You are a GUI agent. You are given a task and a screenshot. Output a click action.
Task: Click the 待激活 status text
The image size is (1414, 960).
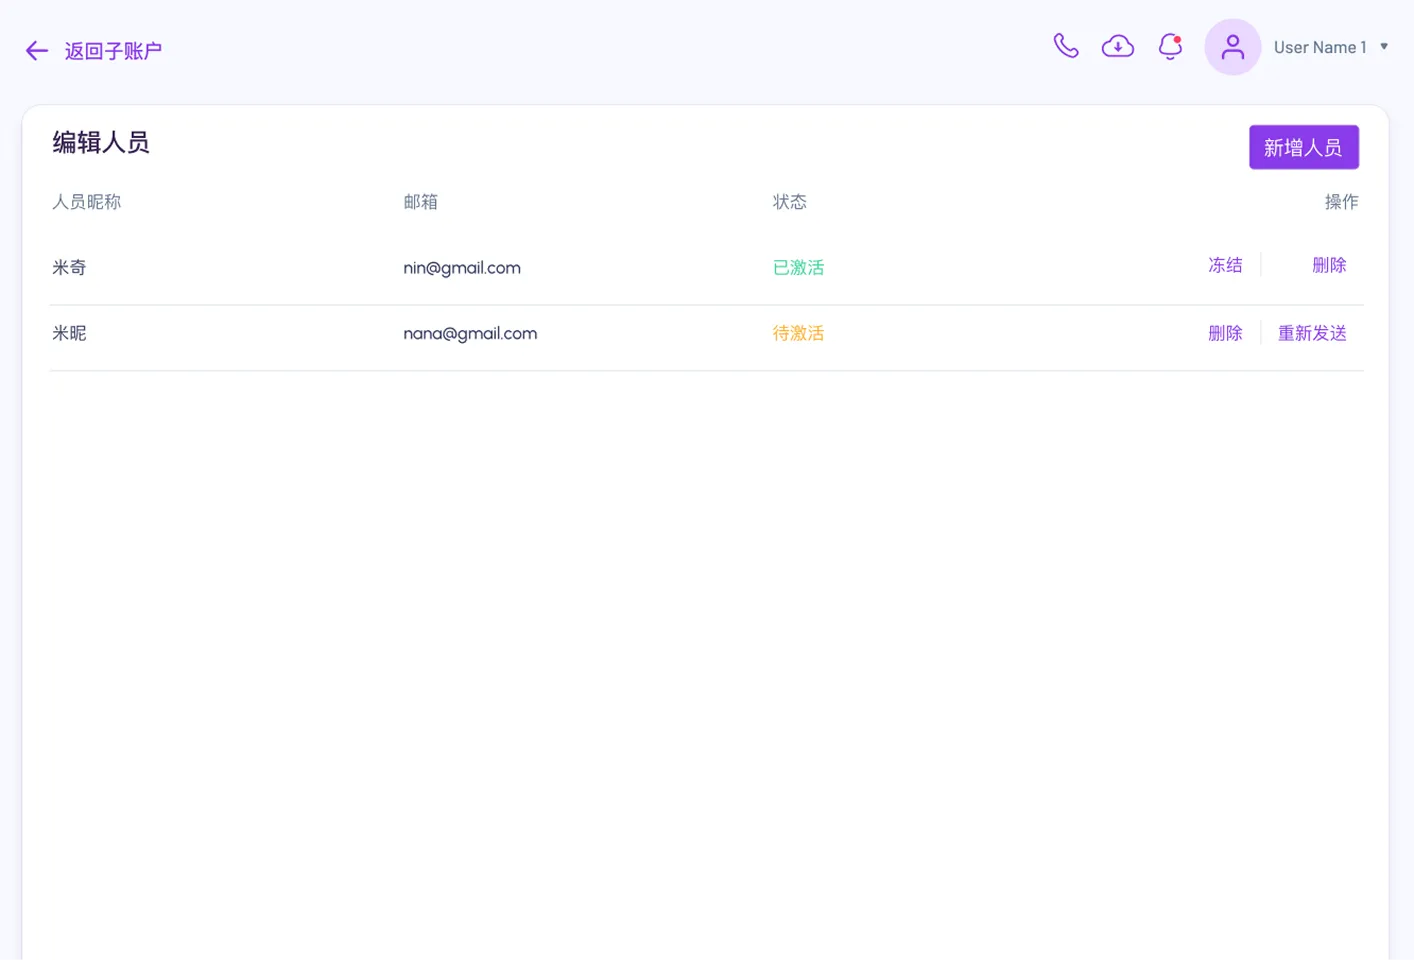click(798, 334)
